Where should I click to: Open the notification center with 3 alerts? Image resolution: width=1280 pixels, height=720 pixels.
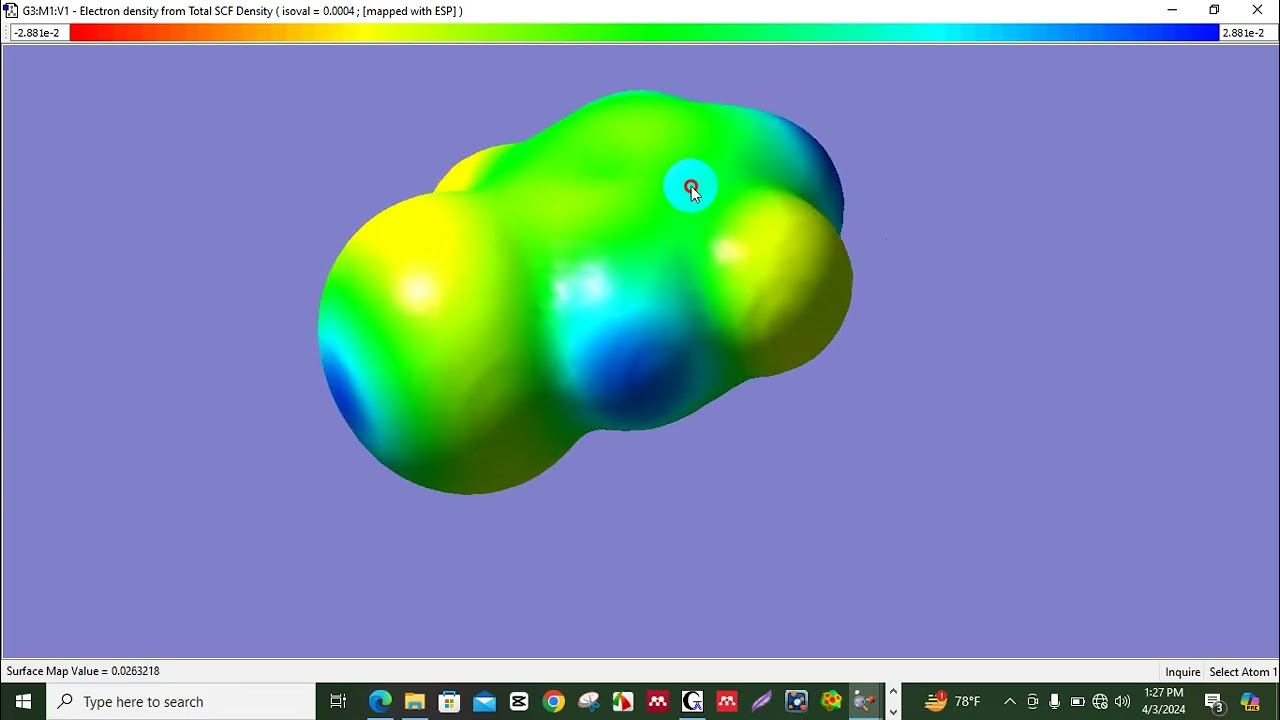[x=1214, y=703]
